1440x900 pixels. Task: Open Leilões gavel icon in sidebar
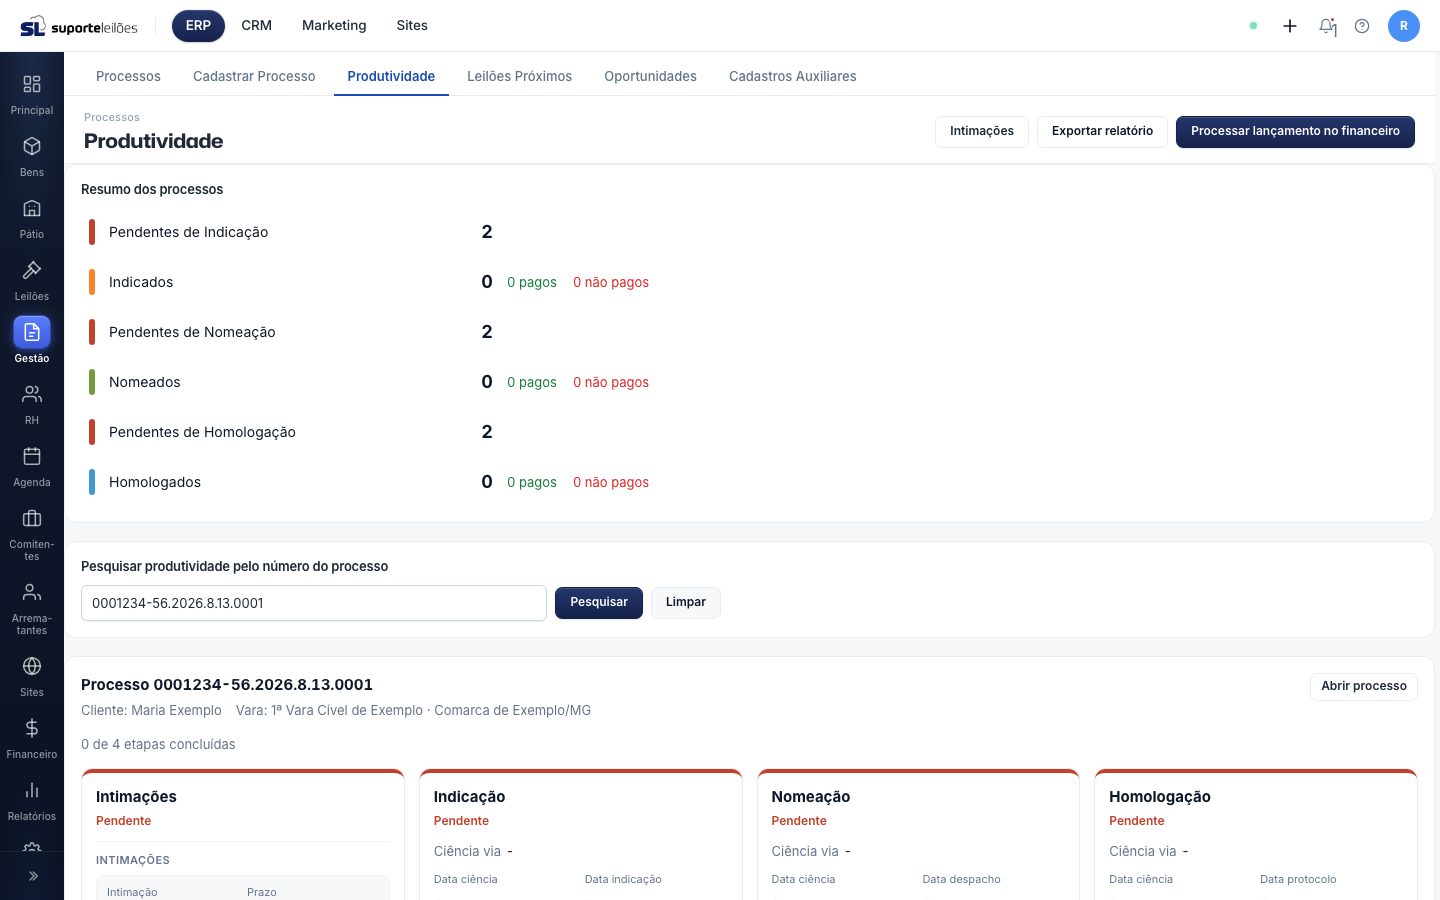(x=32, y=270)
